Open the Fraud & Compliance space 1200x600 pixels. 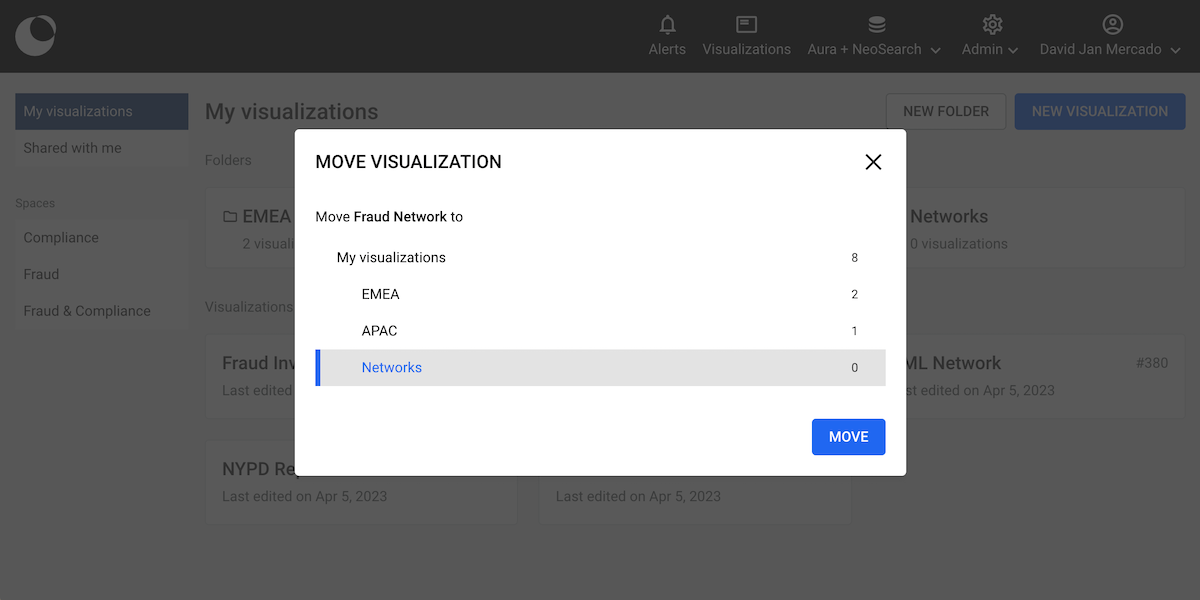pyautogui.click(x=87, y=311)
